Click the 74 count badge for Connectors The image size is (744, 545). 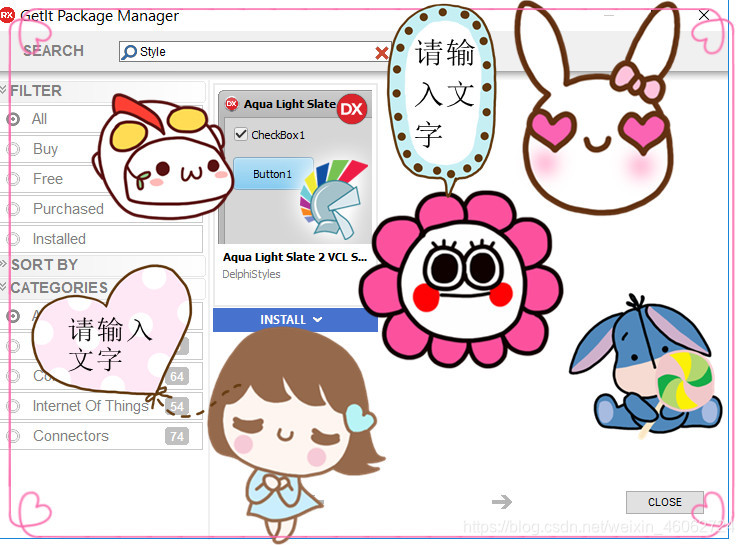(177, 436)
